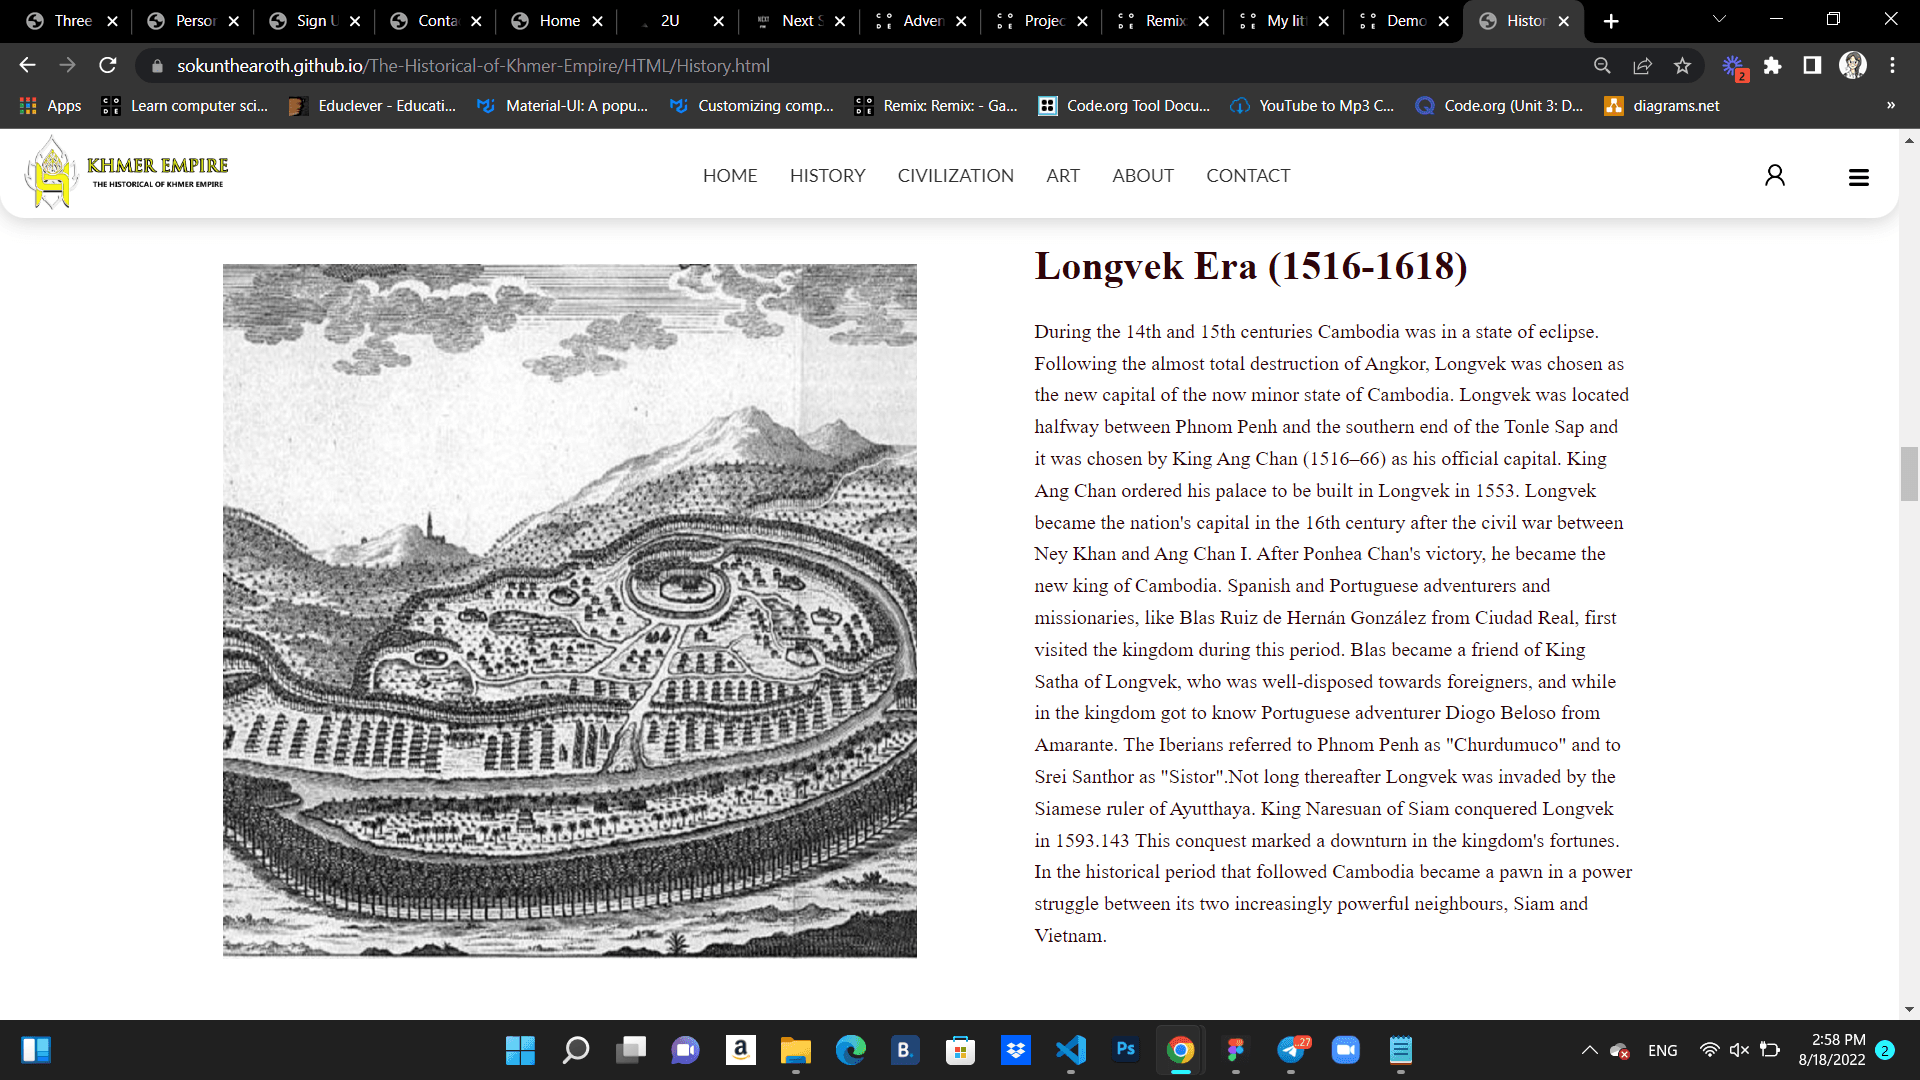The width and height of the screenshot is (1920, 1080).
Task: Open Visual Studio Code from taskbar
Action: 1071,1050
